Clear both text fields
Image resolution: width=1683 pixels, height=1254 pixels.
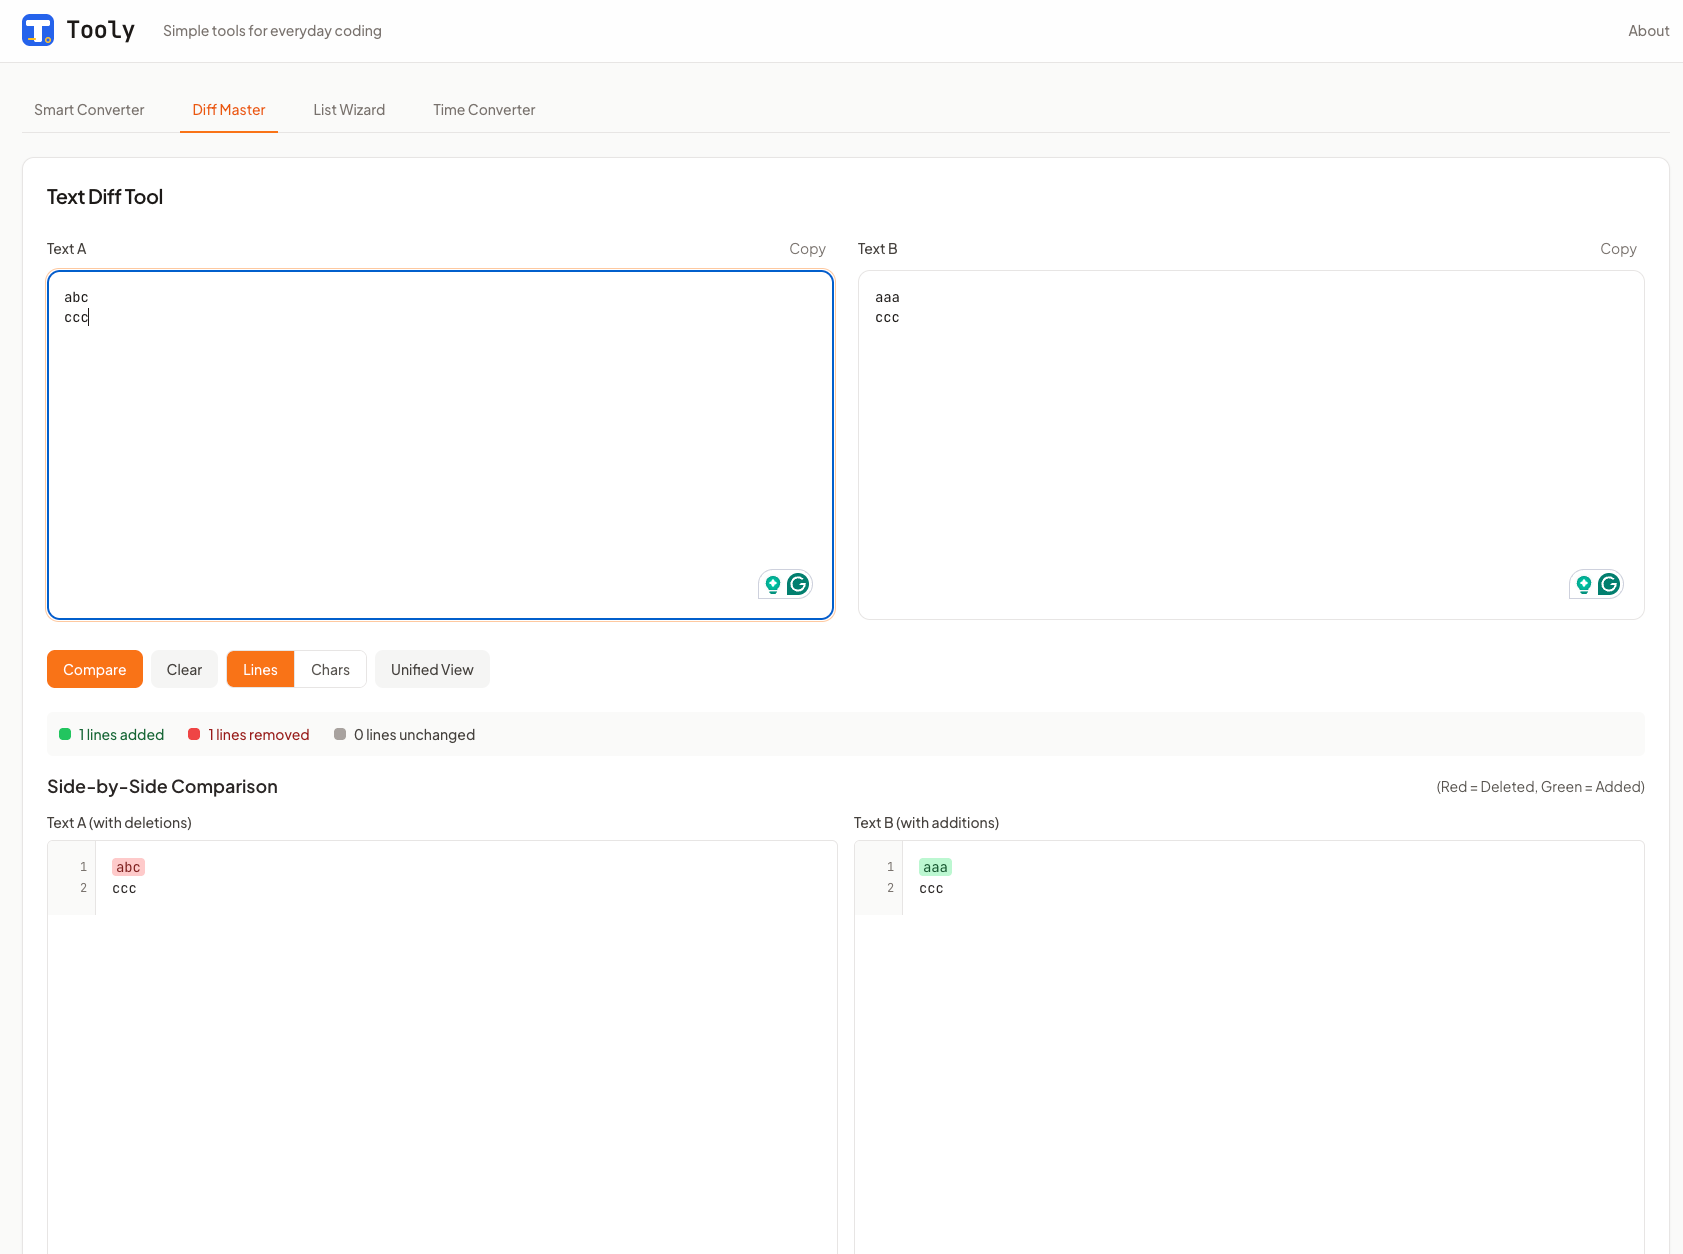click(x=184, y=669)
